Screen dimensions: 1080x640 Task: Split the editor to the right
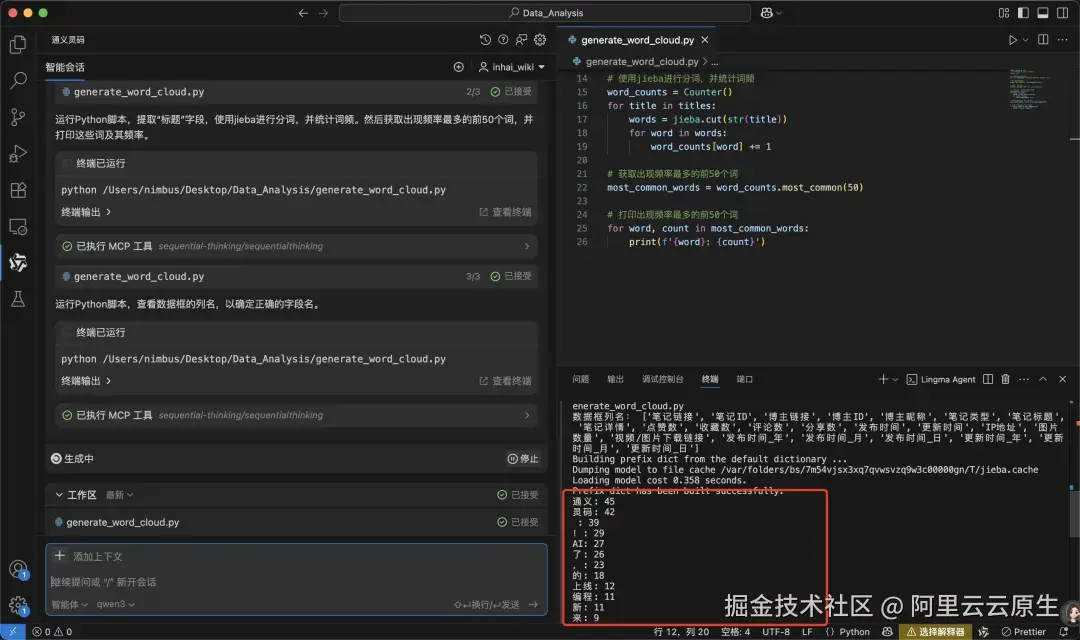point(1043,40)
